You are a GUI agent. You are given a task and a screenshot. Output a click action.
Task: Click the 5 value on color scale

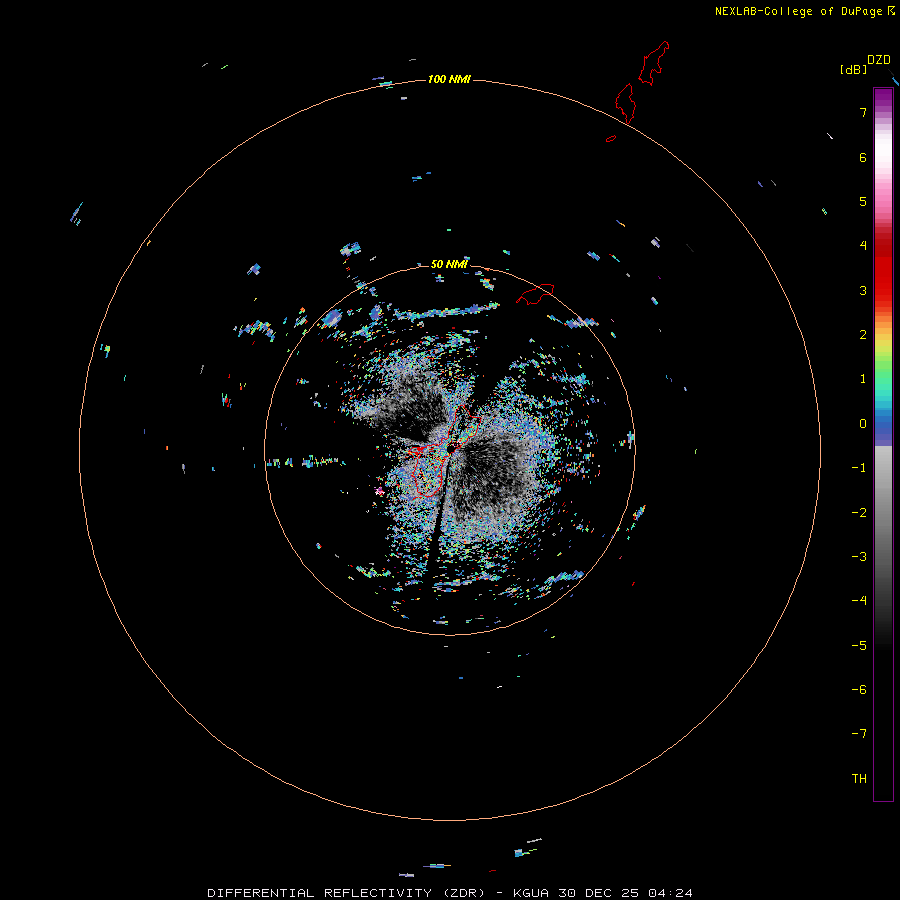click(x=863, y=201)
